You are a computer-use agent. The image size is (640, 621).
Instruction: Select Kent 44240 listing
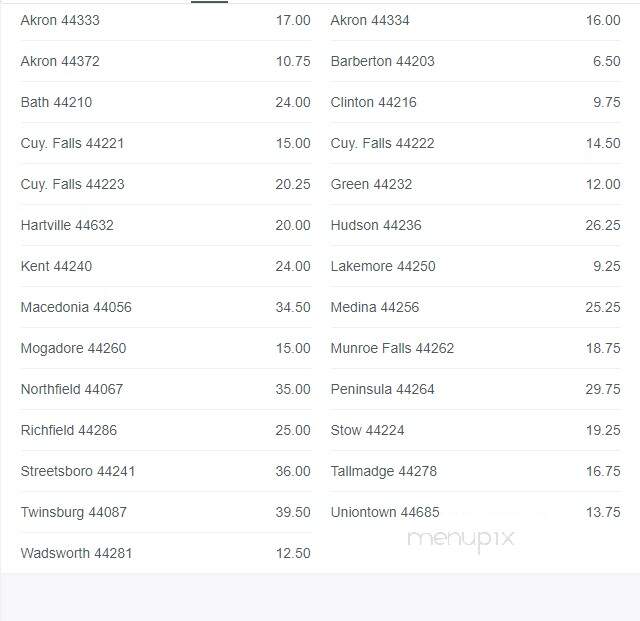click(166, 266)
